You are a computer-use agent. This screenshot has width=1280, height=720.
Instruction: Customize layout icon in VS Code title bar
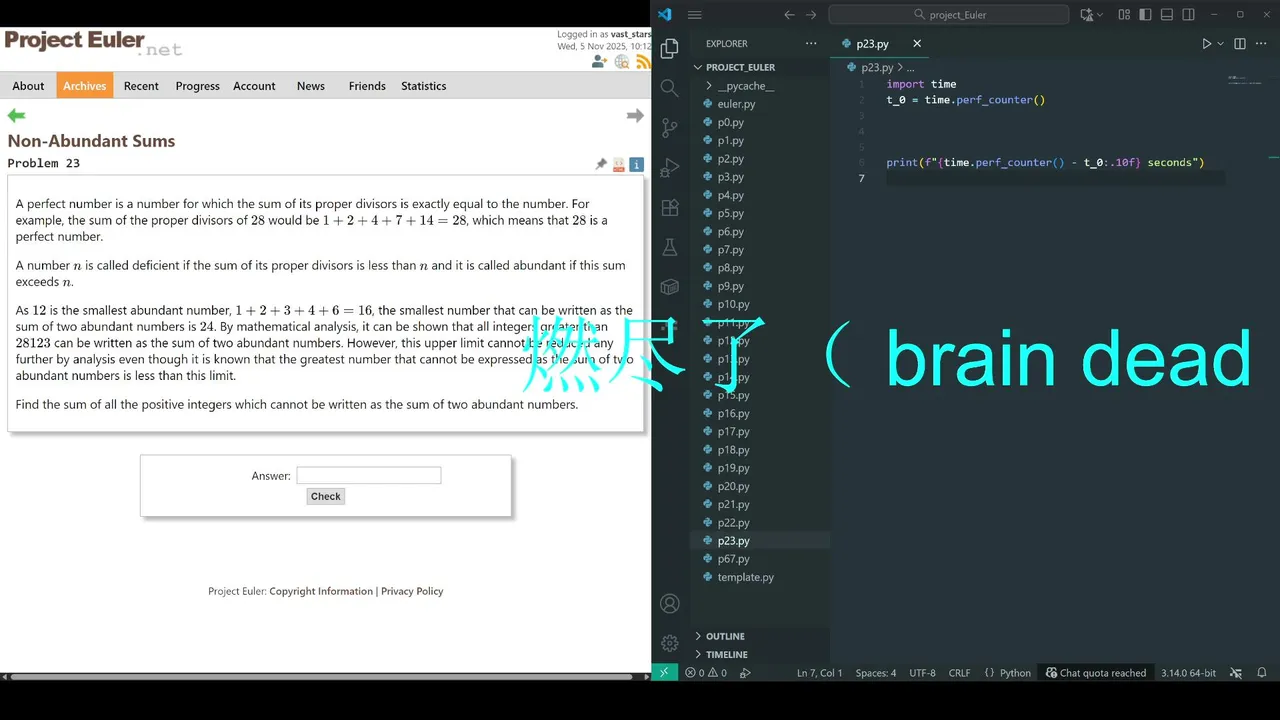point(1124,15)
